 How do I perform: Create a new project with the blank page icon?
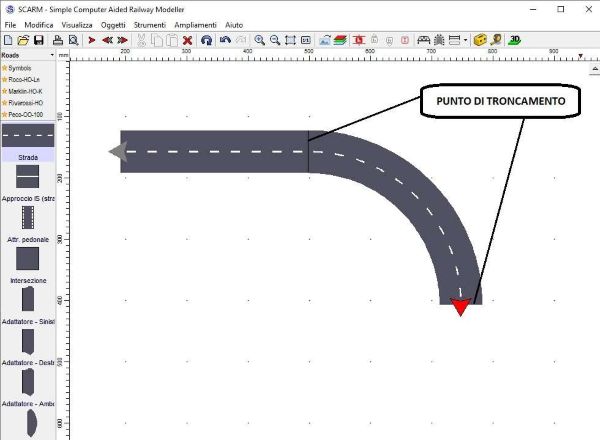tap(8, 40)
